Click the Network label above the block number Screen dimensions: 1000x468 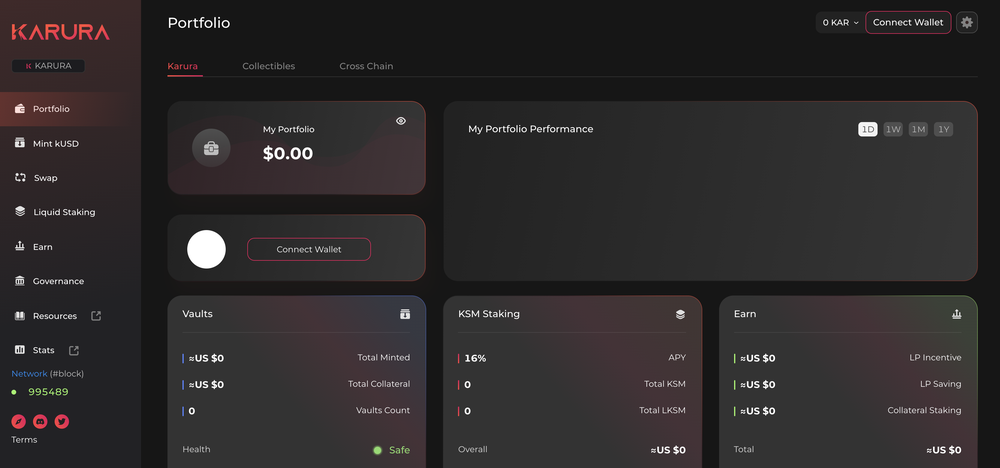(x=29, y=374)
